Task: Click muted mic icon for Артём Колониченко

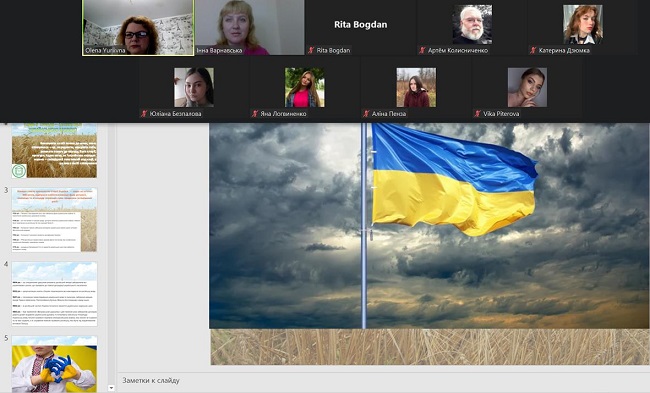Action: click(x=422, y=50)
